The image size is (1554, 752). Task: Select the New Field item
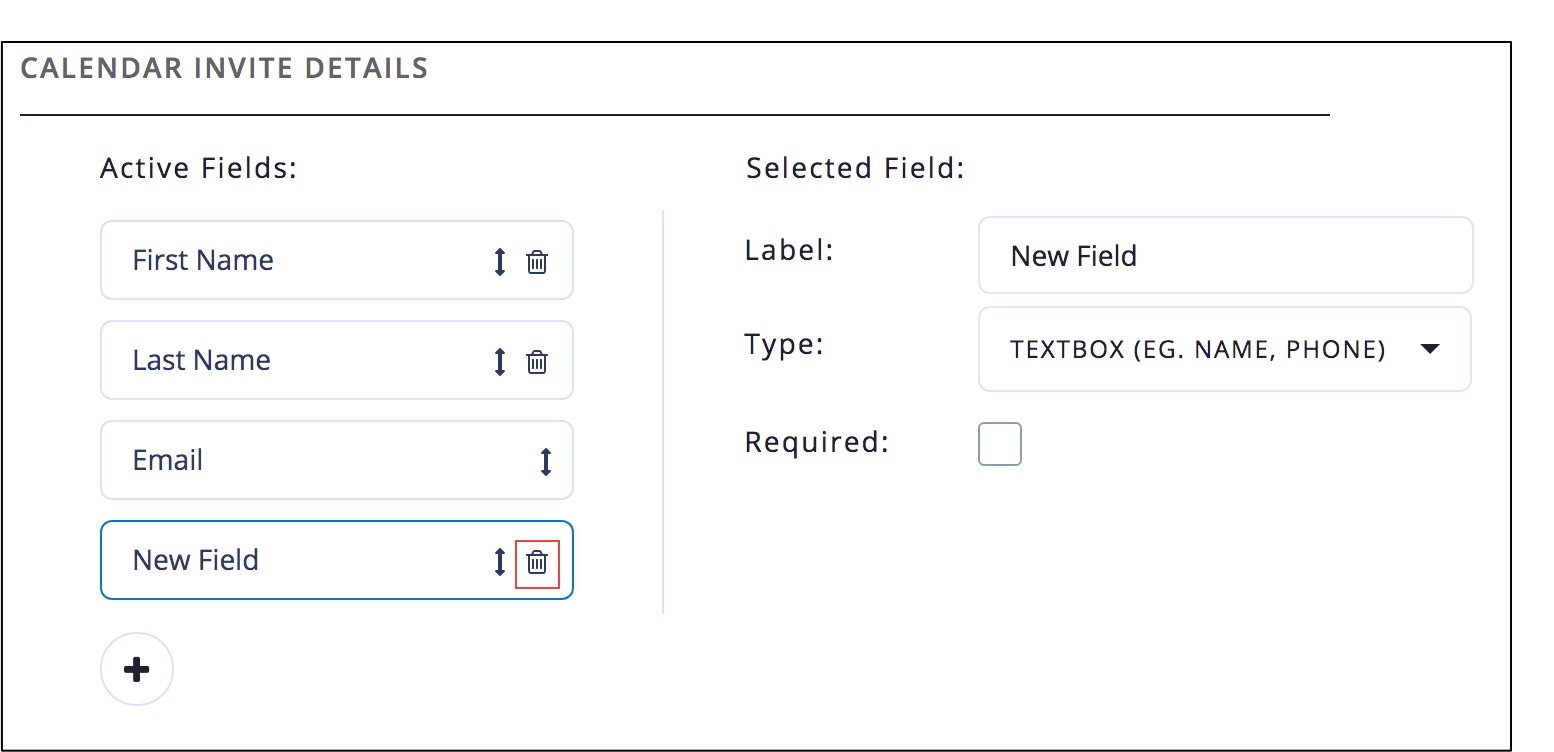pyautogui.click(x=196, y=560)
